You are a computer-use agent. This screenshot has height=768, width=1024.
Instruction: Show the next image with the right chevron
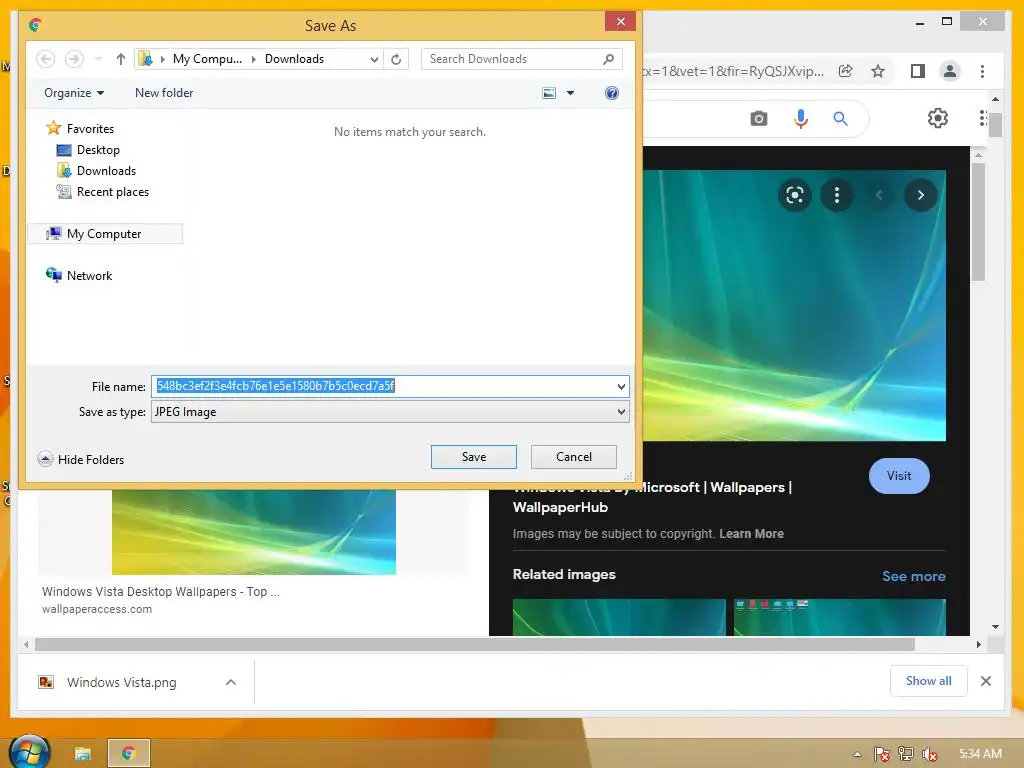click(x=921, y=195)
